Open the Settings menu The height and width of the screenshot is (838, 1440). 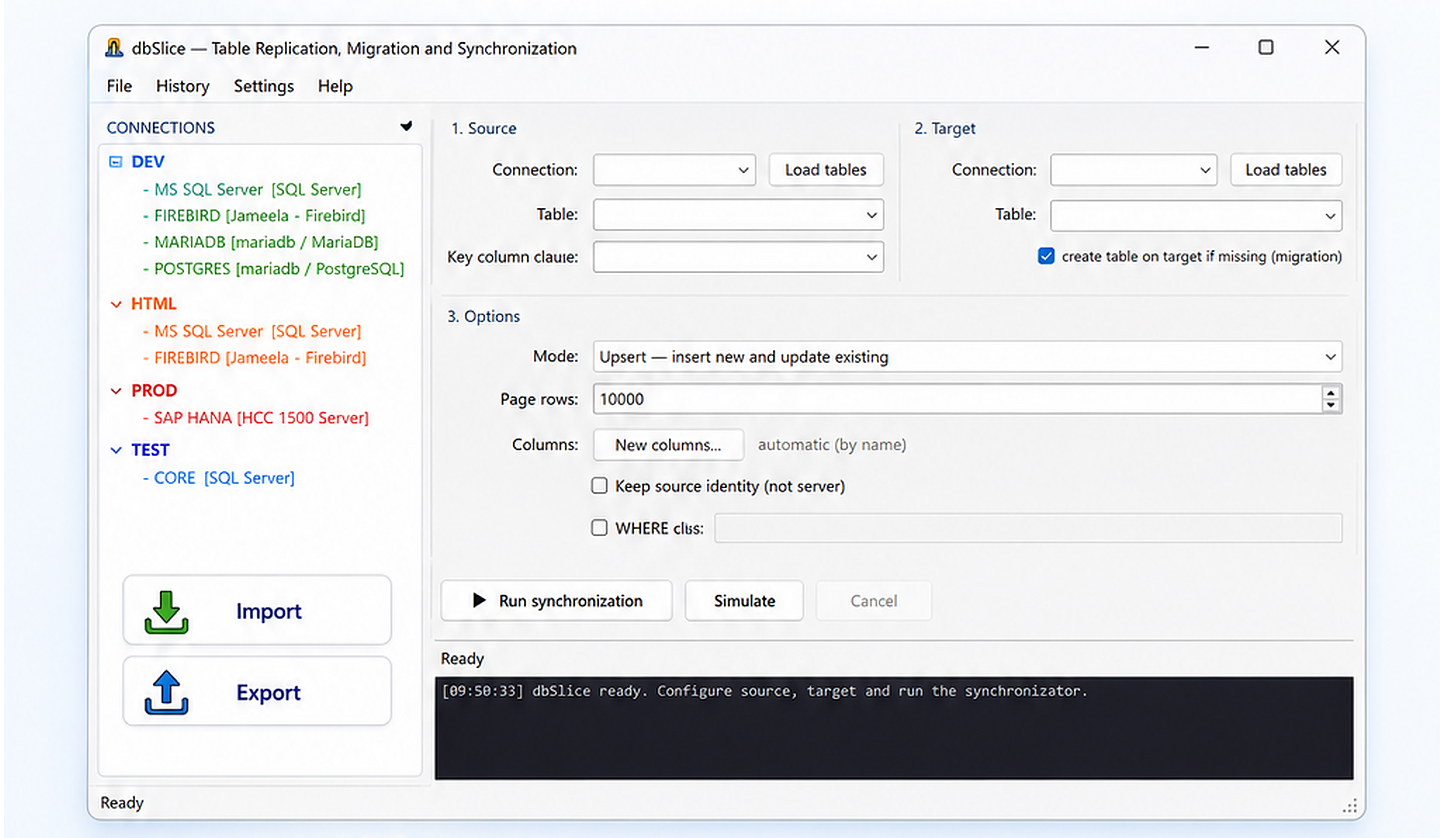click(x=264, y=86)
